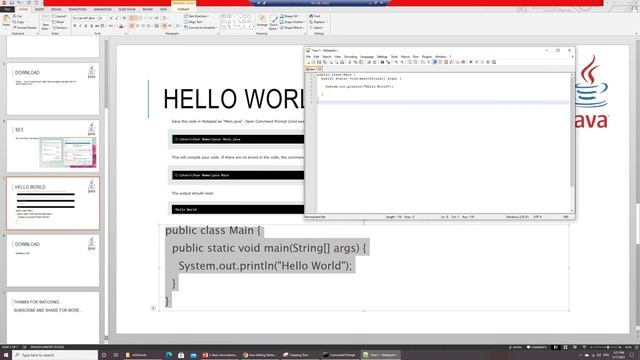
Task: Switch to the Animations ribbon tab
Action: click(102, 9)
